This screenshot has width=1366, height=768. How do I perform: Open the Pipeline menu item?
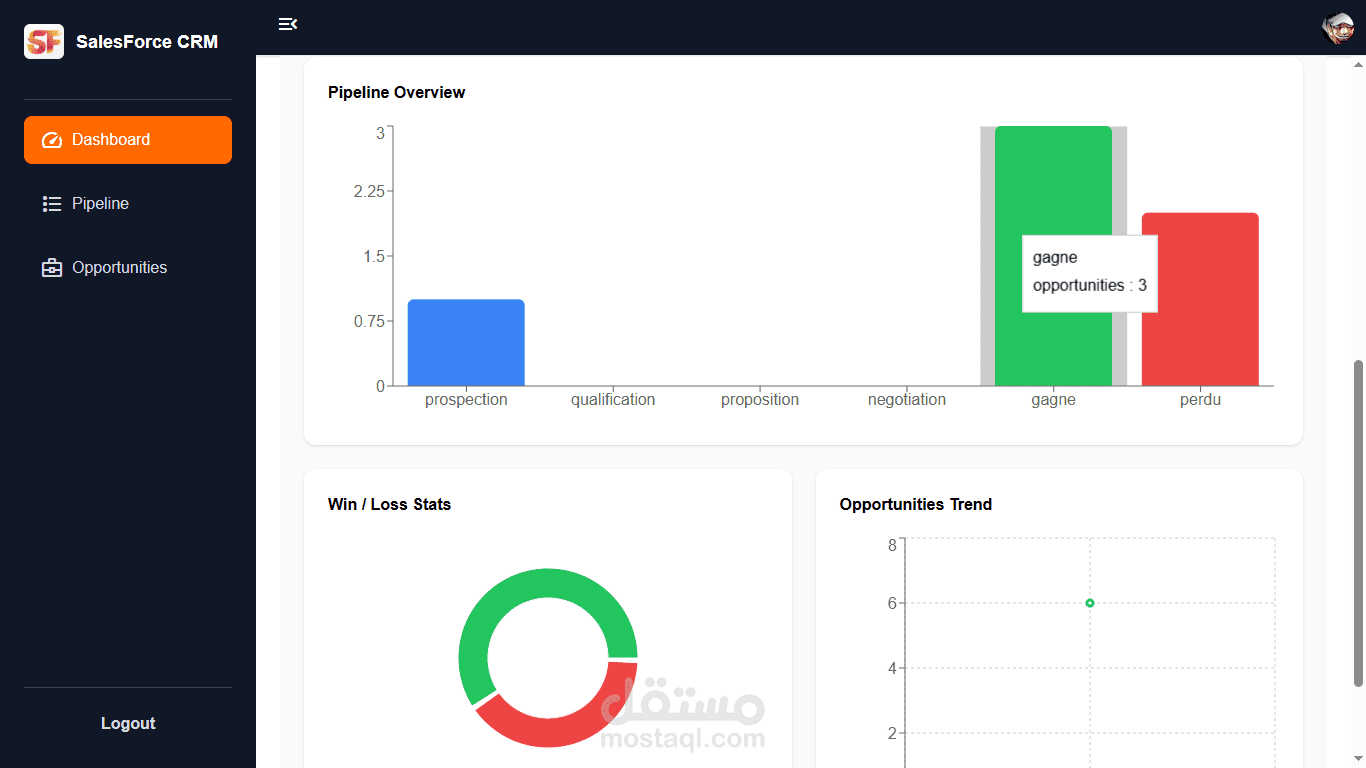pos(128,204)
